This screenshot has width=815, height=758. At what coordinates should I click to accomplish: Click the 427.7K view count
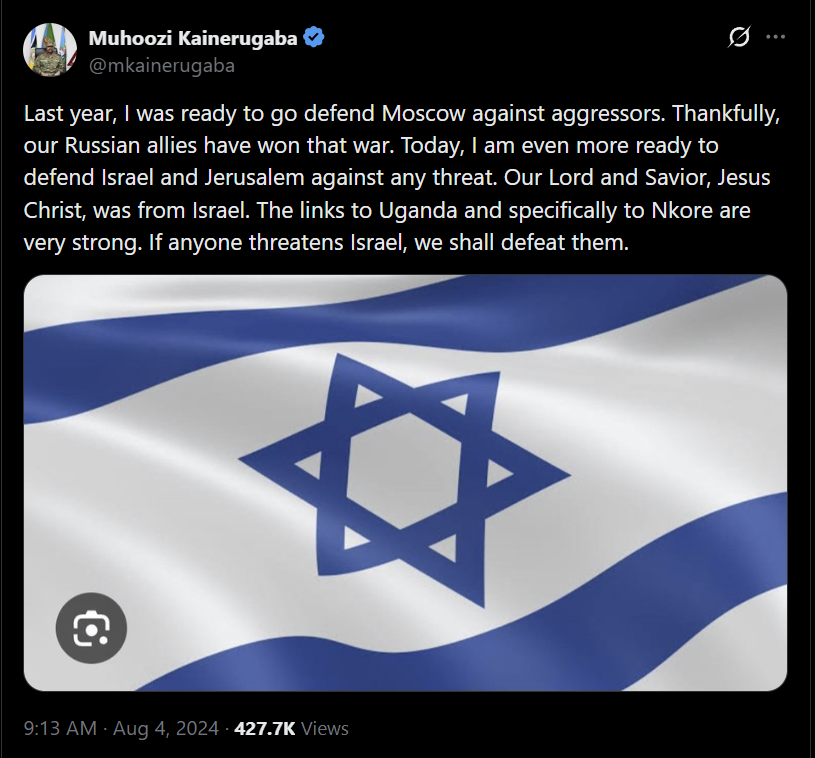coord(264,729)
